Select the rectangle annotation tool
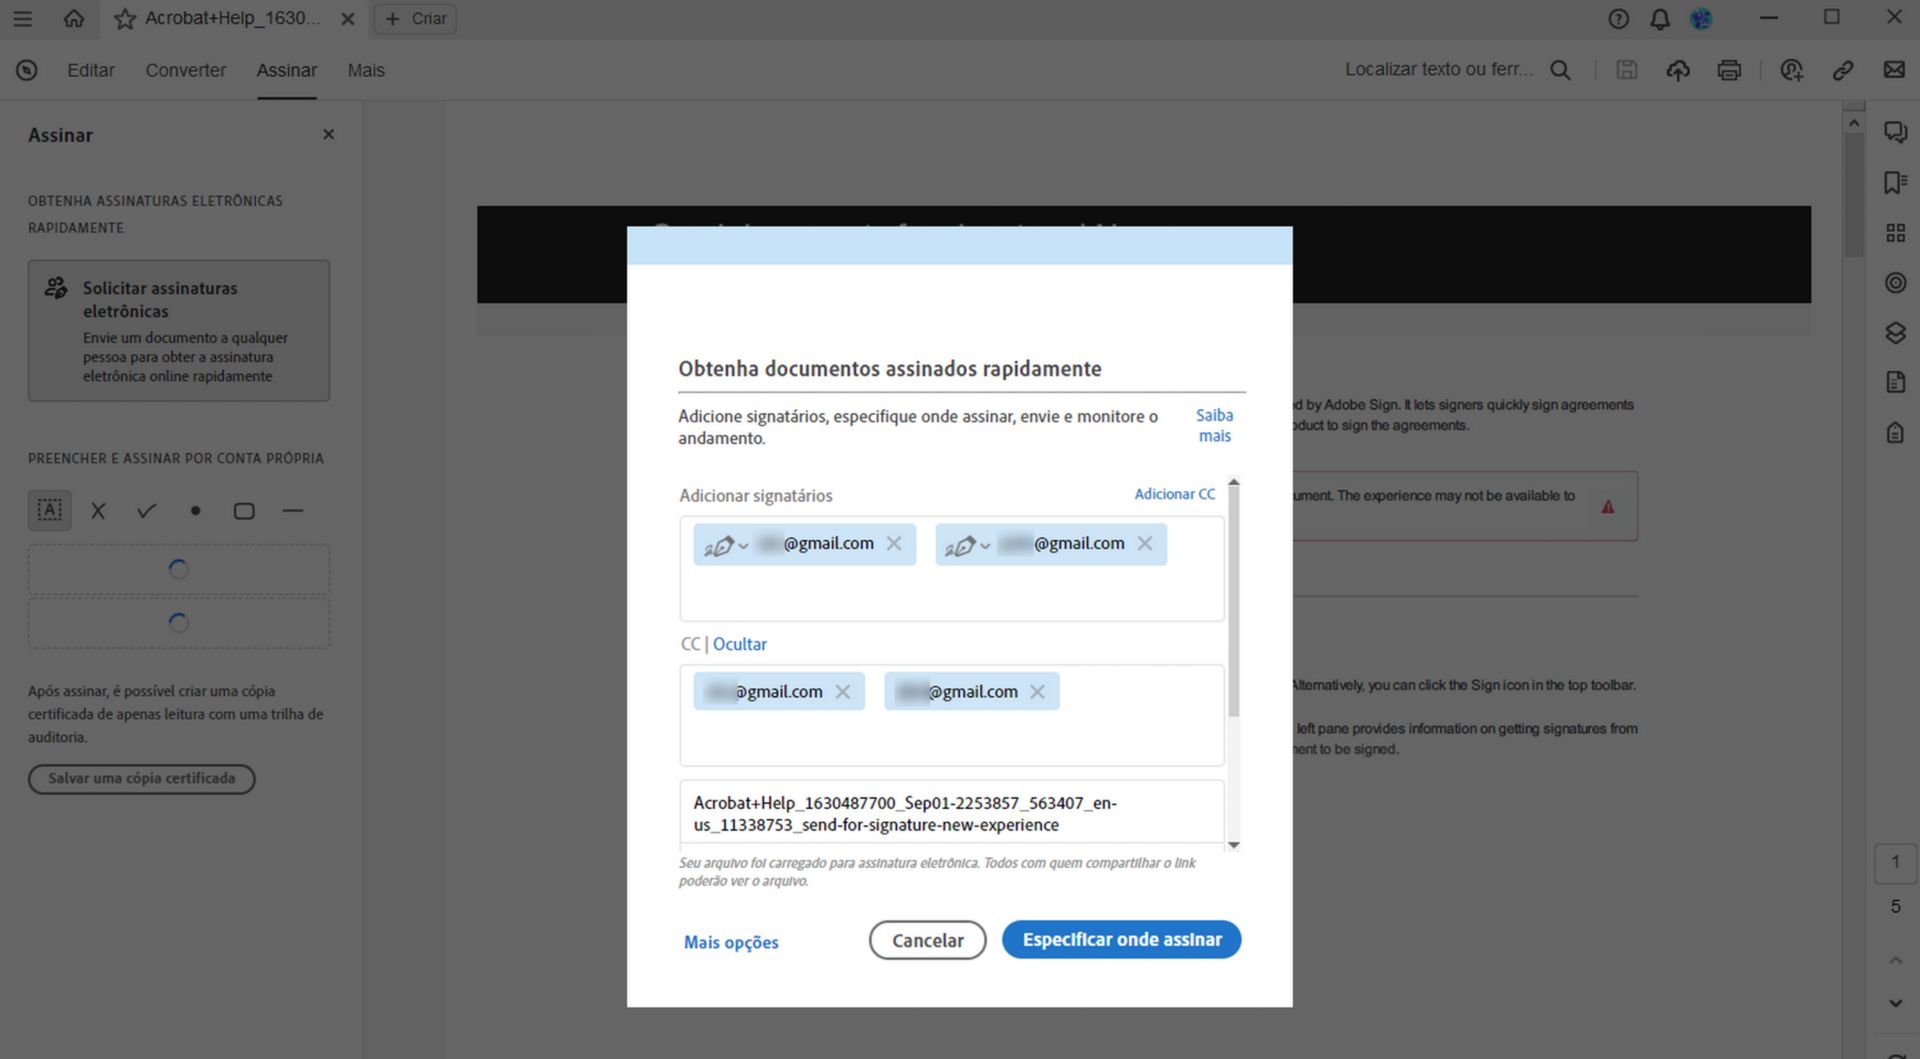1920x1059 pixels. point(243,510)
